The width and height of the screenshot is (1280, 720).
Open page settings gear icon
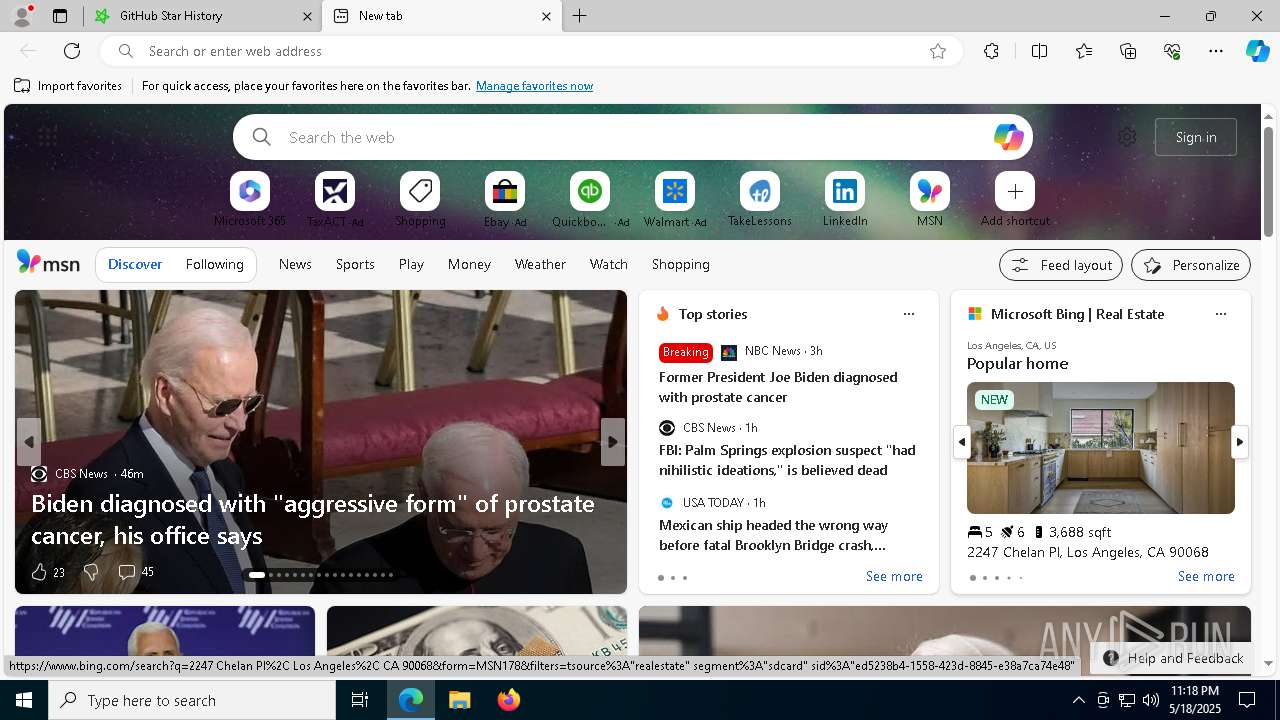pyautogui.click(x=1127, y=137)
